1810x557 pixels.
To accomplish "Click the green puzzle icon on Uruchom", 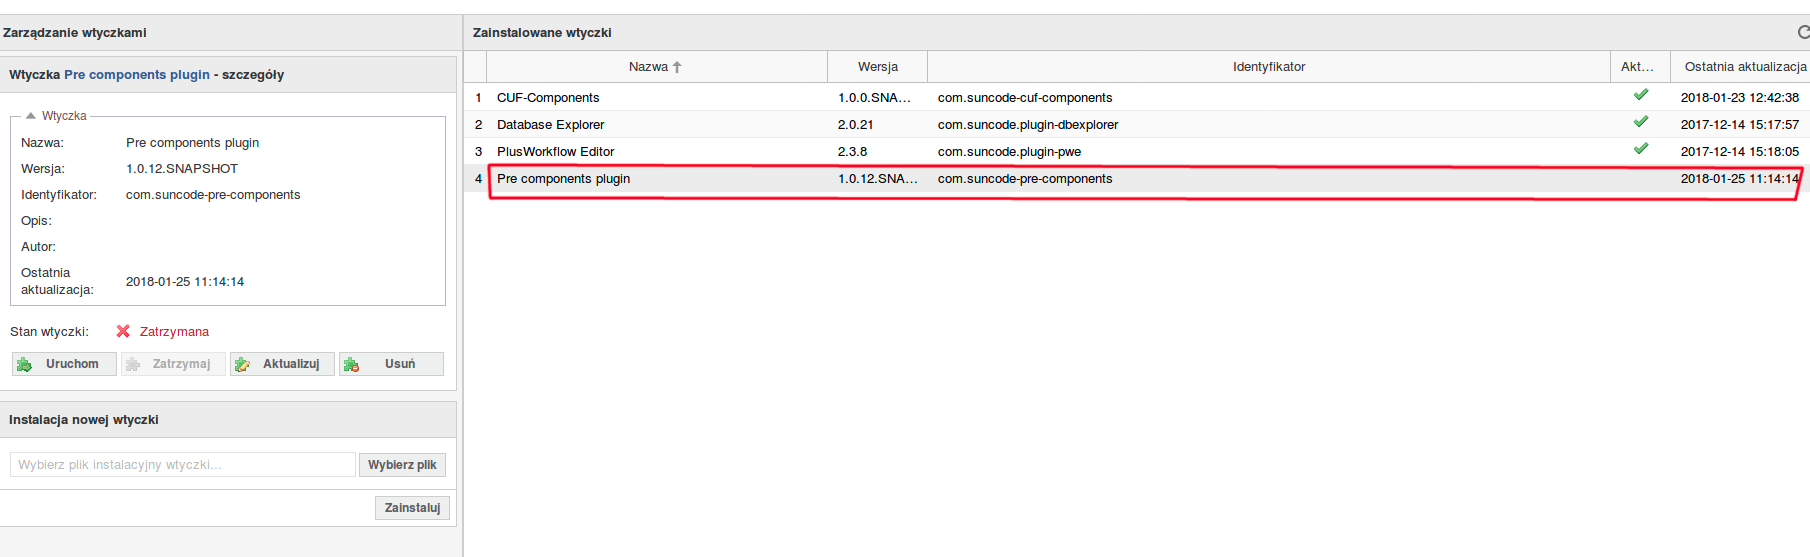I will [x=24, y=364].
